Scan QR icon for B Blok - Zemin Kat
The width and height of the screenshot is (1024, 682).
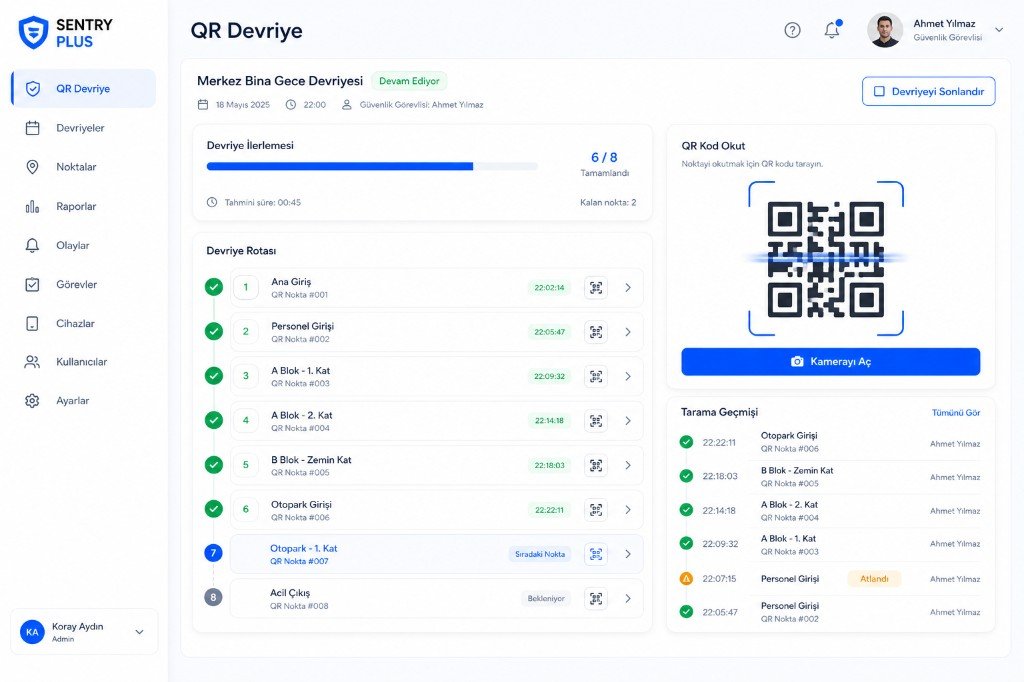[596, 465]
